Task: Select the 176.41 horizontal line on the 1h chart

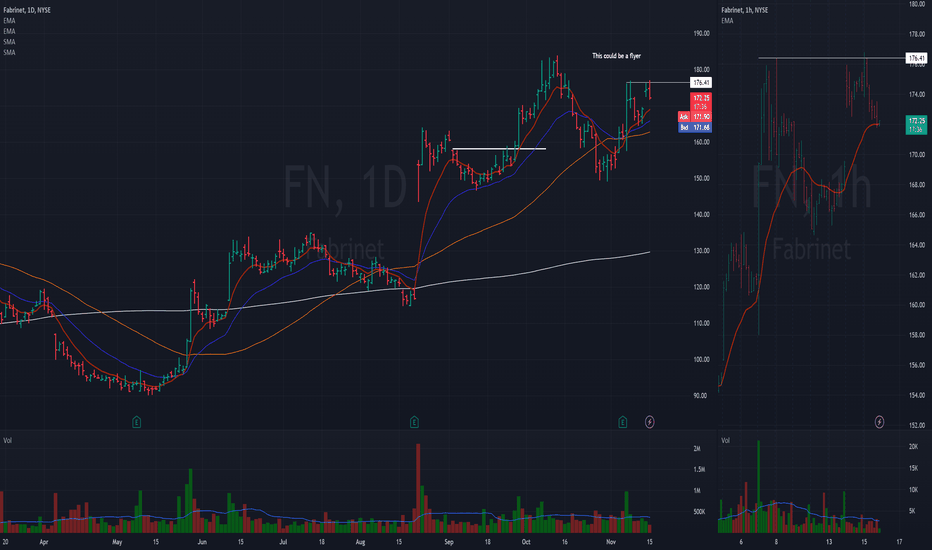Action: click(831, 58)
